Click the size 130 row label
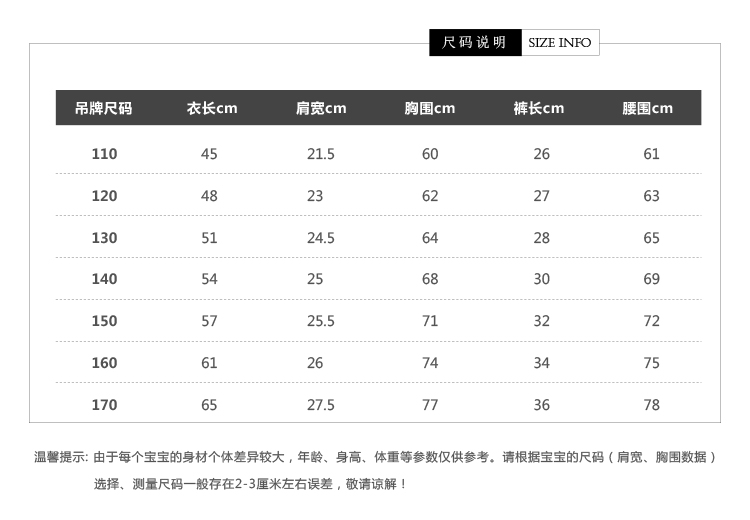The height and width of the screenshot is (520, 750). (104, 238)
